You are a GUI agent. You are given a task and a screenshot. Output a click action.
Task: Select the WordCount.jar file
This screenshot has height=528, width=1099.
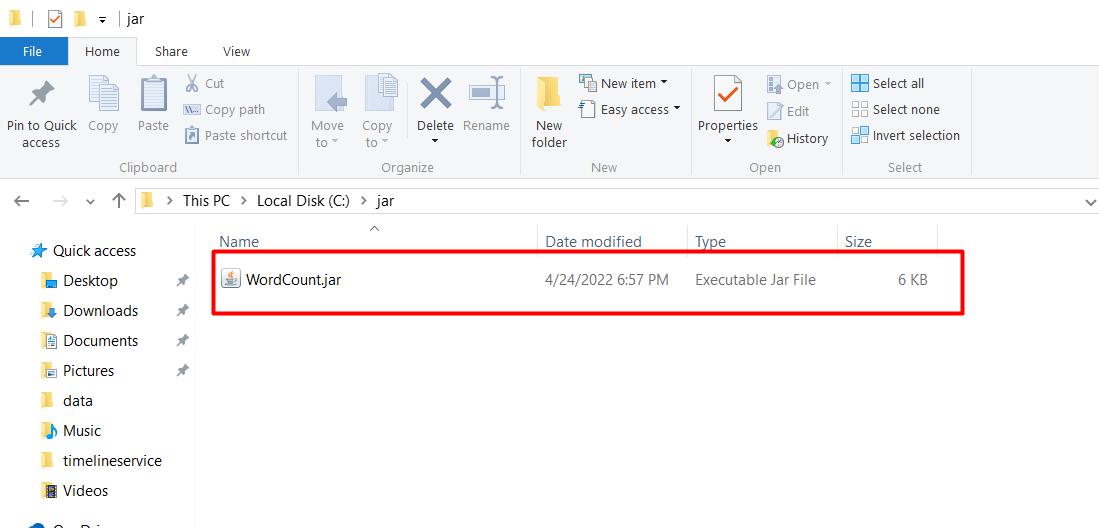pyautogui.click(x=293, y=280)
